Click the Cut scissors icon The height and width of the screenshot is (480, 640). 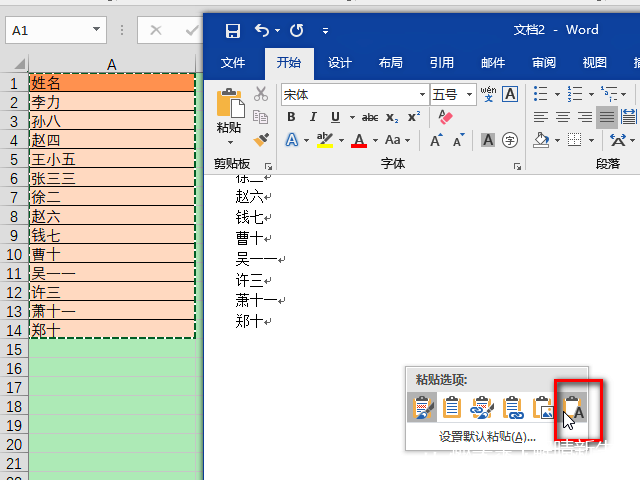coord(261,94)
